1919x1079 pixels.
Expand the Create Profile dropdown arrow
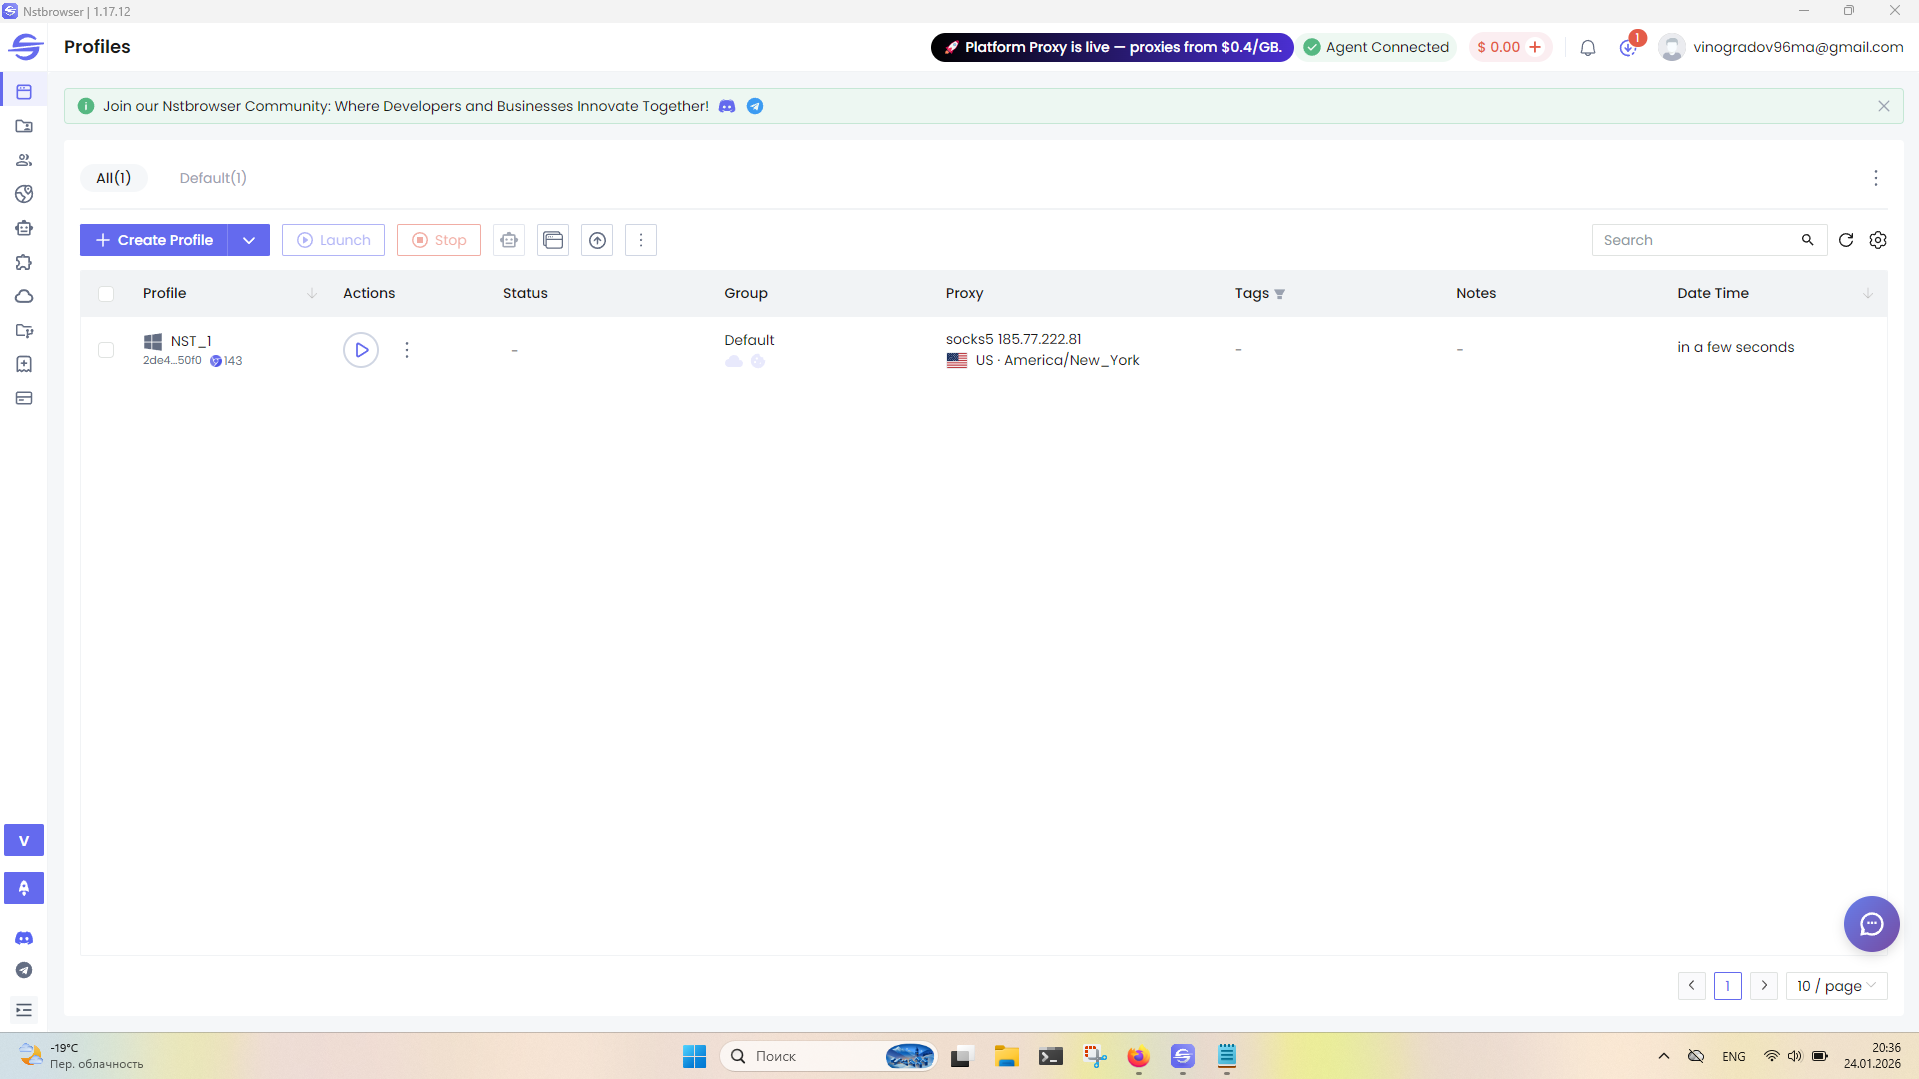(249, 240)
